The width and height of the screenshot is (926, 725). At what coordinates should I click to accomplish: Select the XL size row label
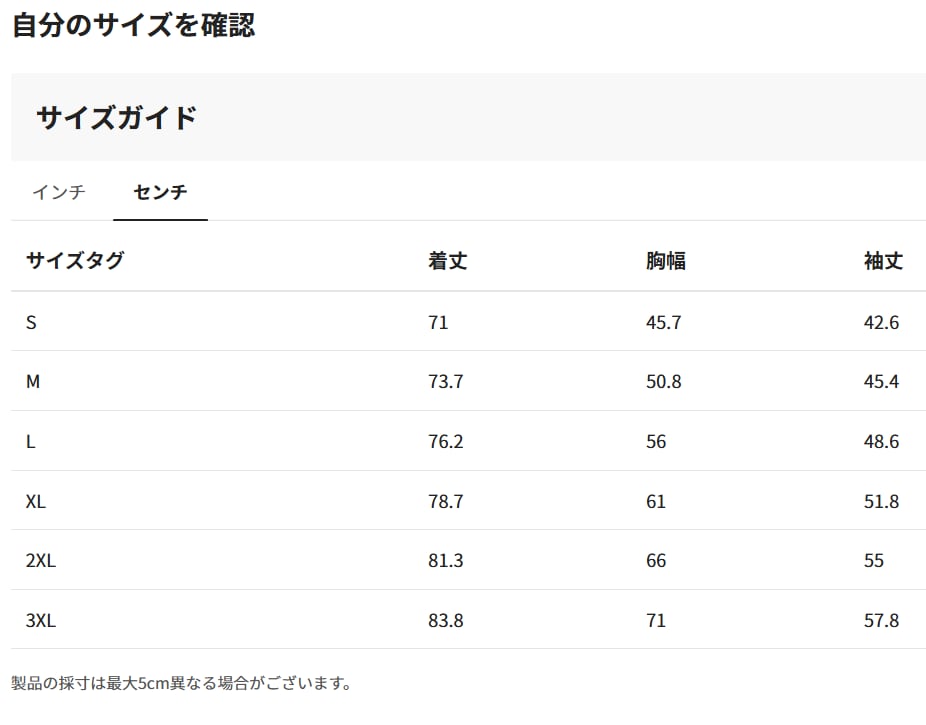(36, 501)
